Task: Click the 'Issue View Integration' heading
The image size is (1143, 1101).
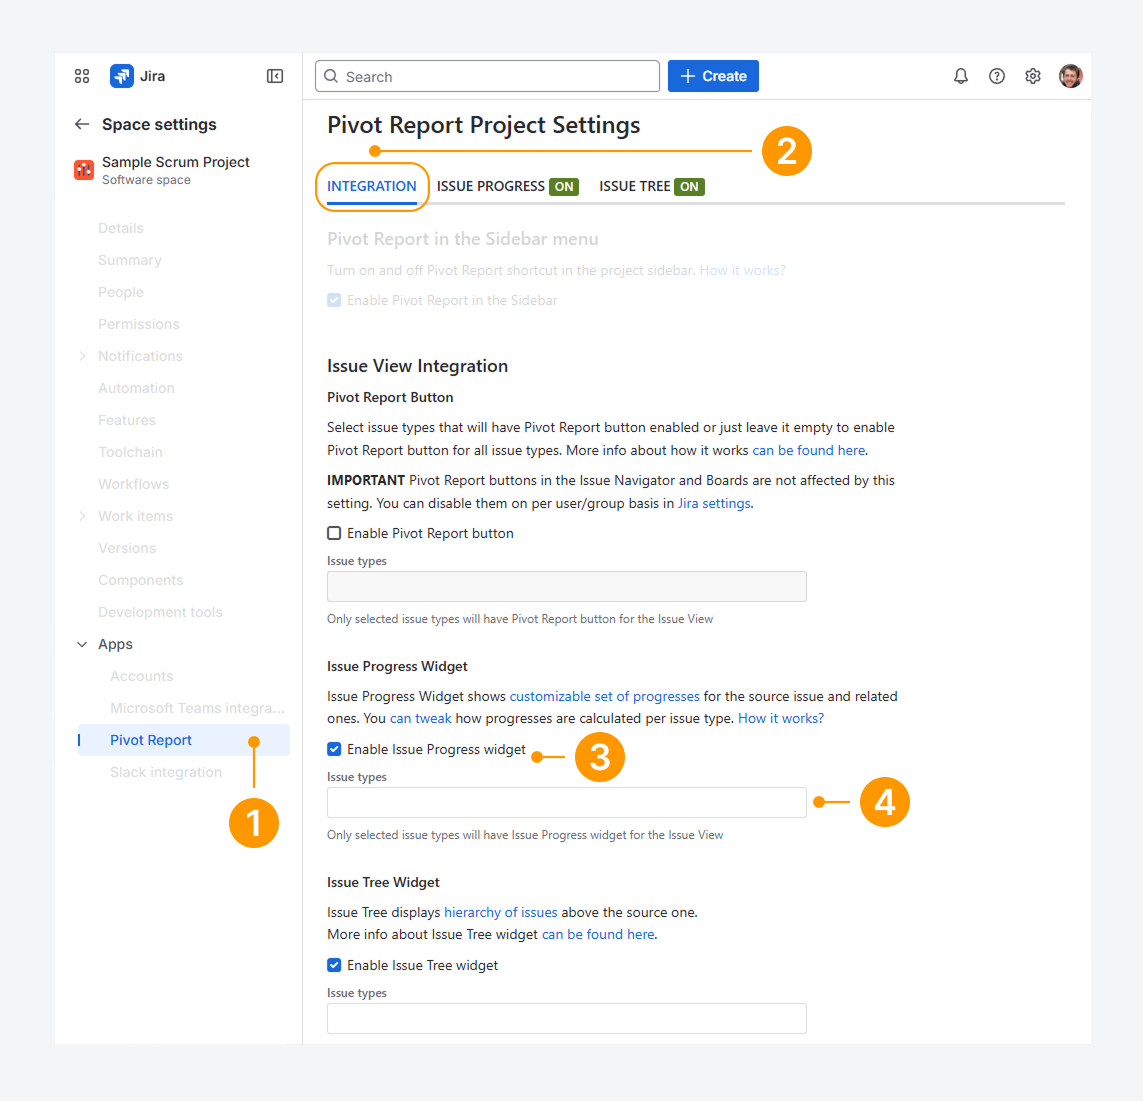Action: 417,366
